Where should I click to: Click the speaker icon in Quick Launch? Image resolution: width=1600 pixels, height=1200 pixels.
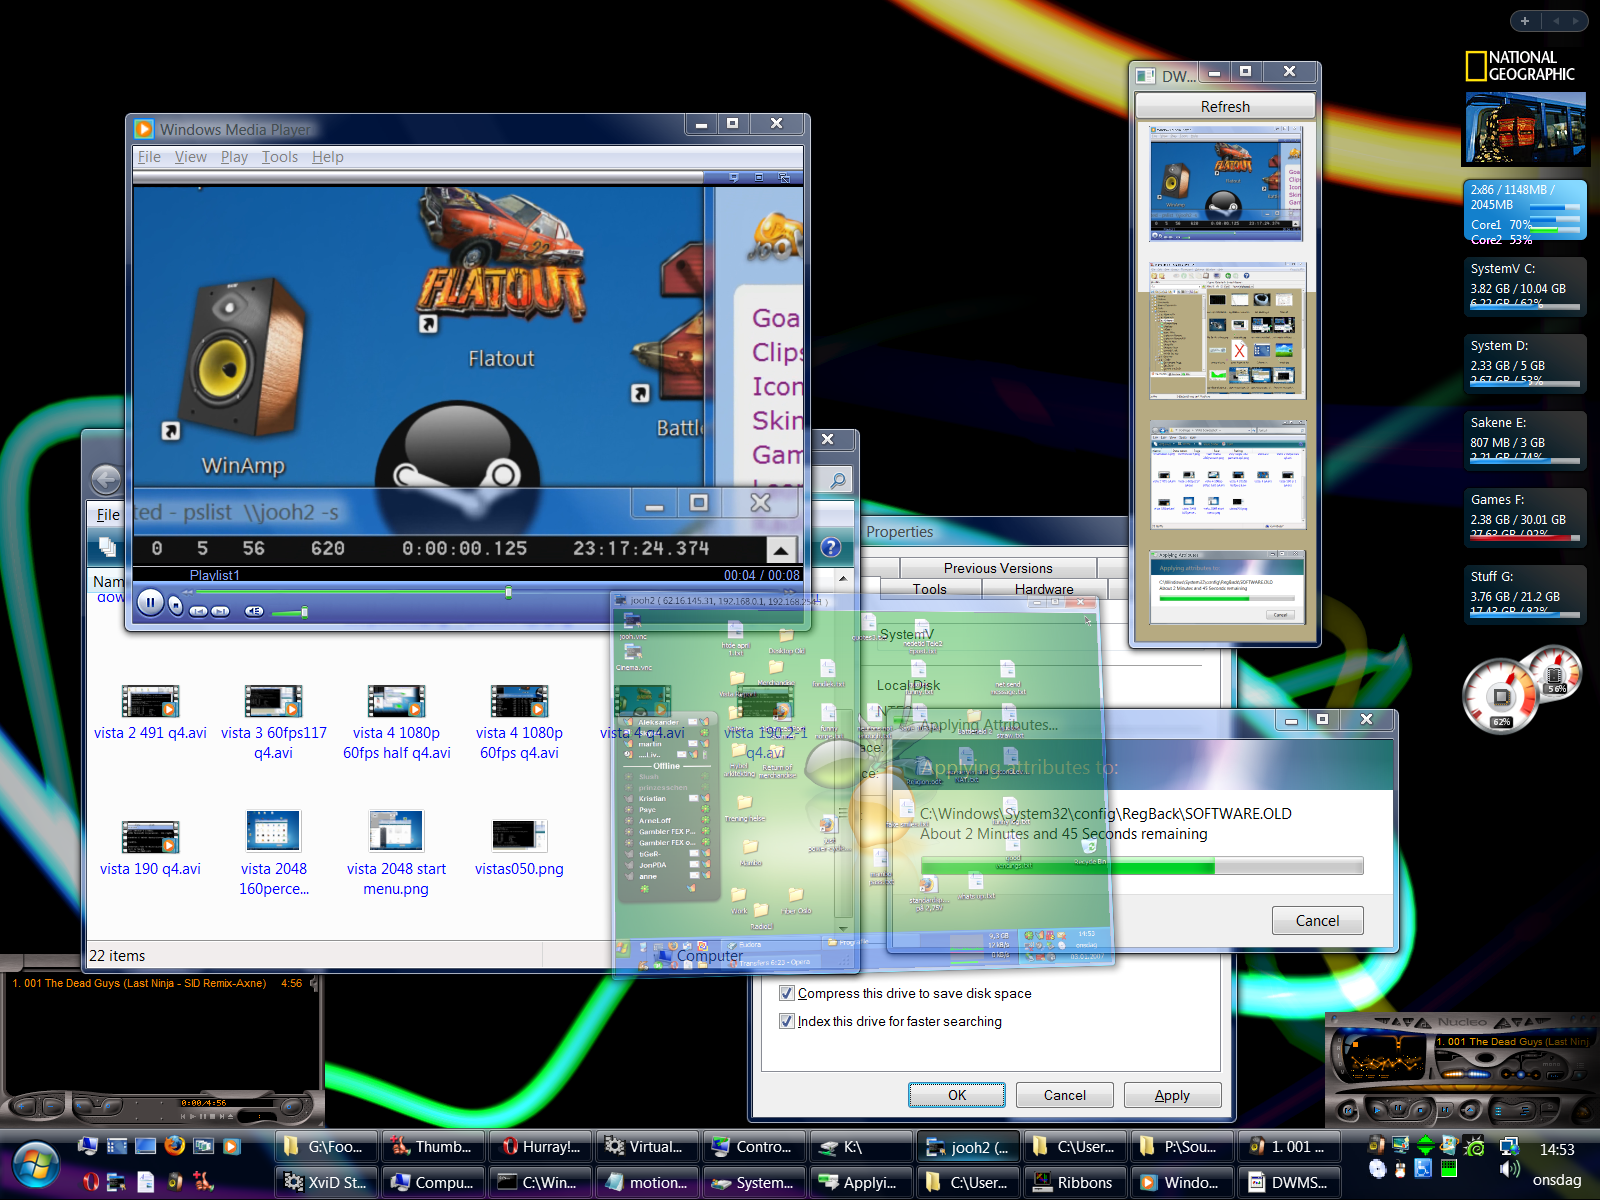coord(175,1182)
